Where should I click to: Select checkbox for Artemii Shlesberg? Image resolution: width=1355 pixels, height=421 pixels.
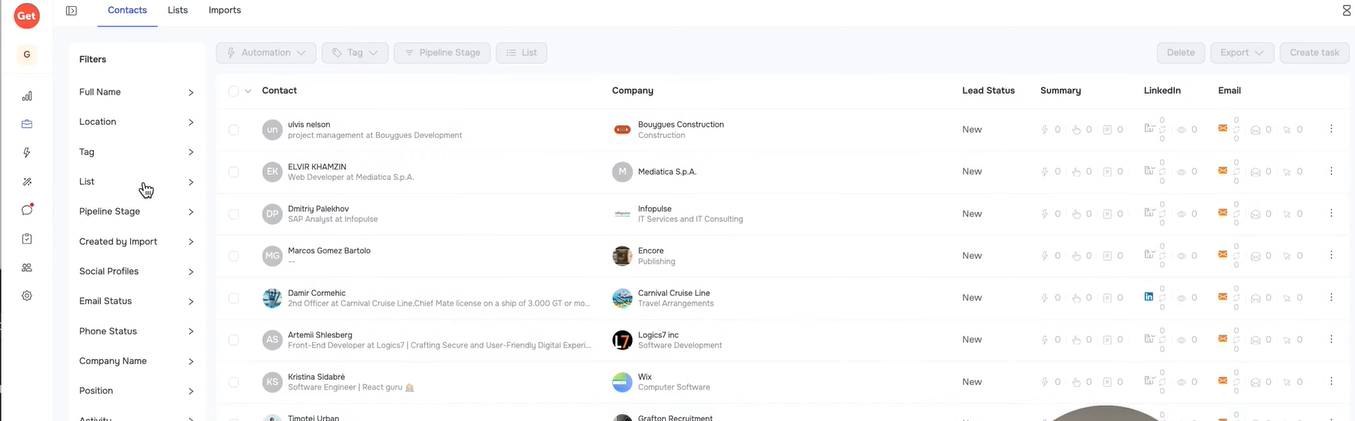click(x=233, y=340)
